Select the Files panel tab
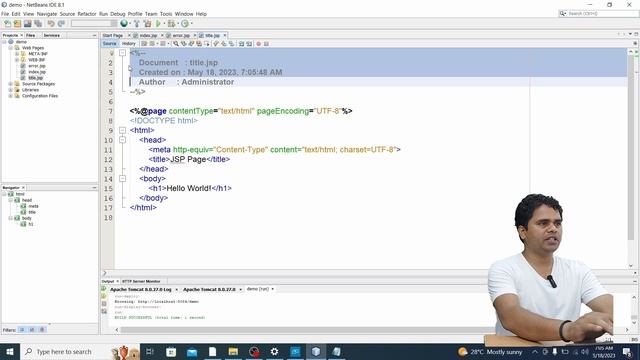Viewport: 640px width, 360px height. click(x=31, y=36)
